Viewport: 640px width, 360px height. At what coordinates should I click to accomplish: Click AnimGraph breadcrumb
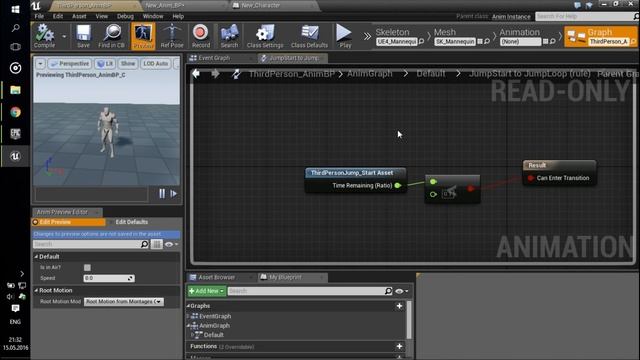370,73
